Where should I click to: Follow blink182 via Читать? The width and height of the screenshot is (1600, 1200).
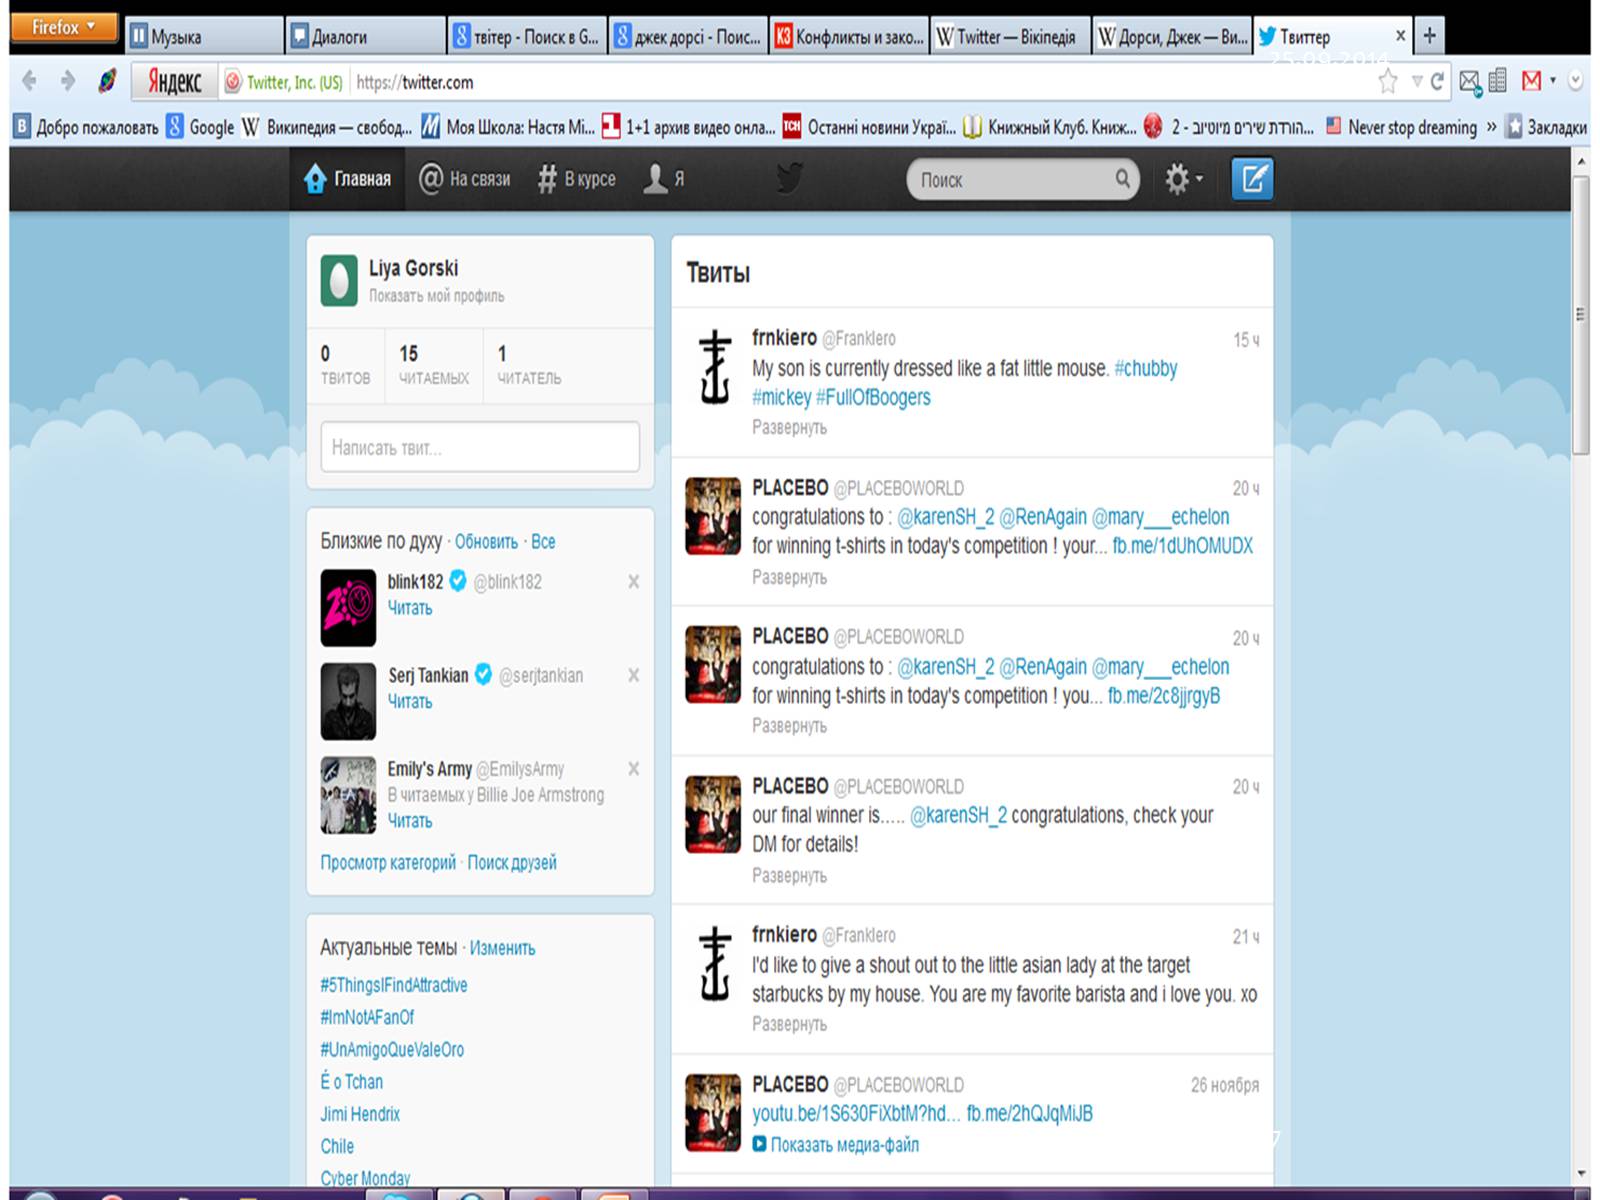tap(410, 608)
